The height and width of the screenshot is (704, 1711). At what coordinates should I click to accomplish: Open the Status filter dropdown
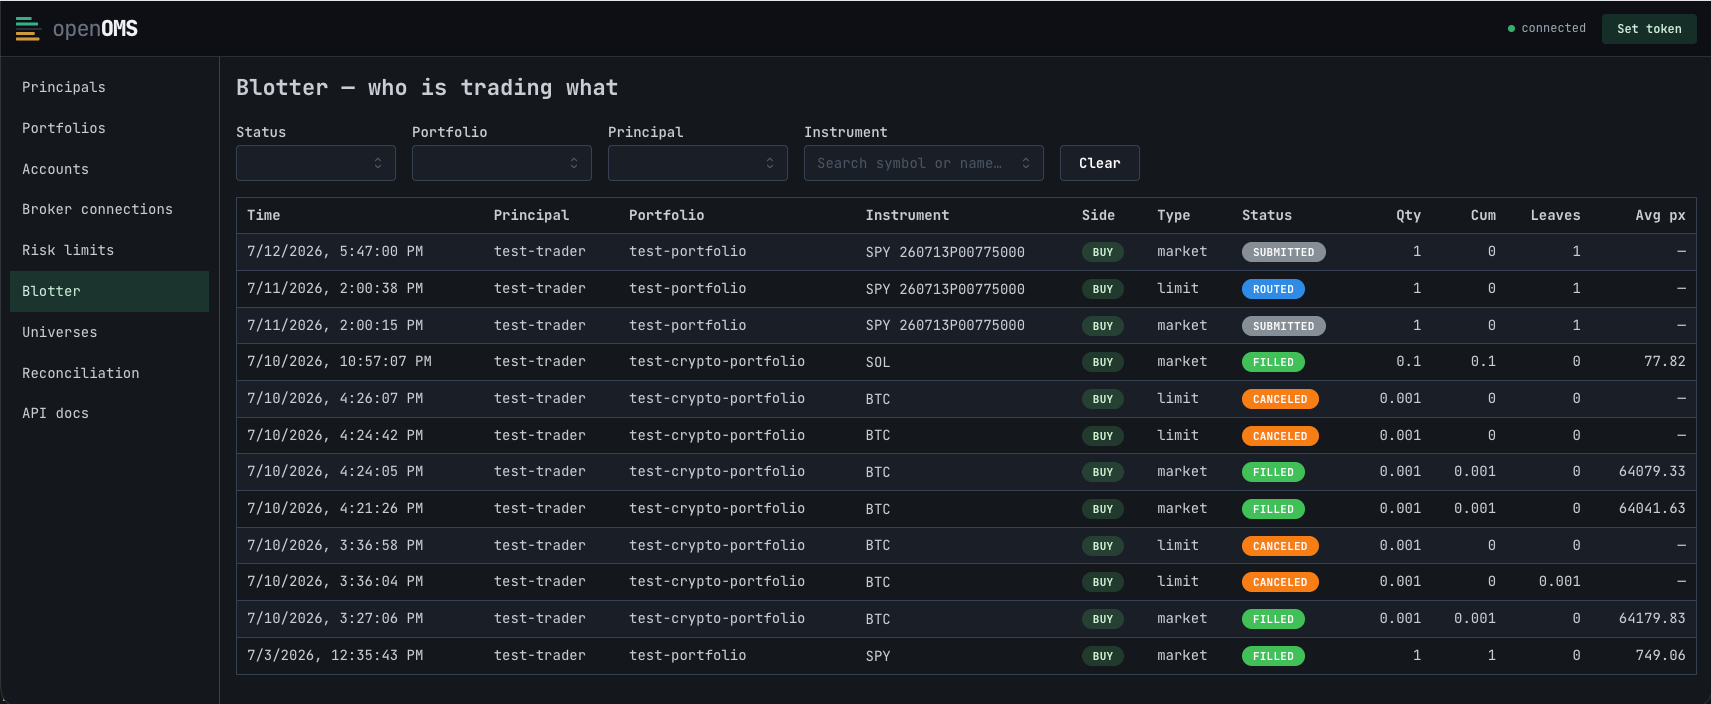[316, 163]
